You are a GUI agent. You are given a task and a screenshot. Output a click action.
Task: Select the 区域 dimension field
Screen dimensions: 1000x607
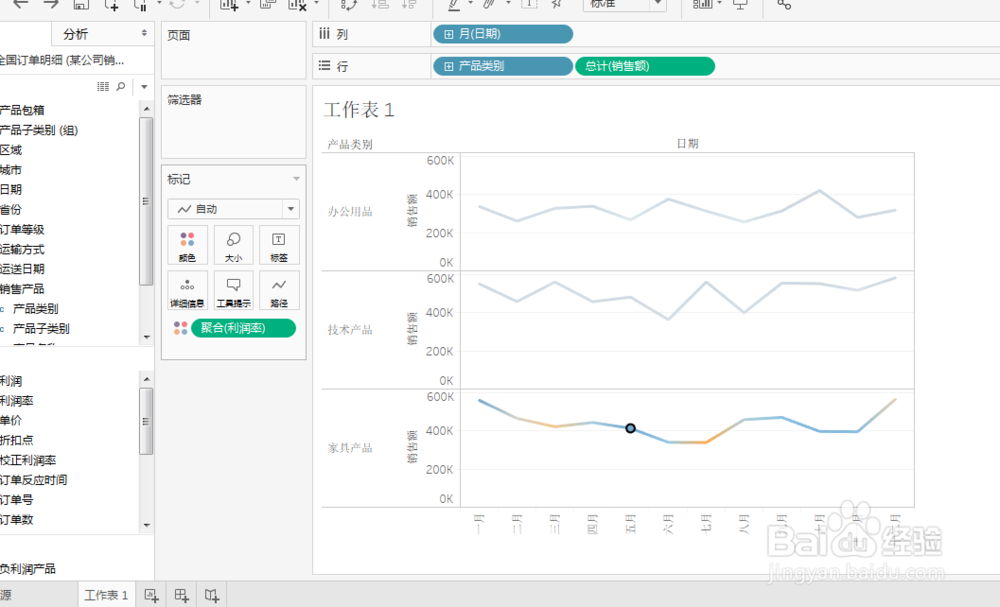pos(11,150)
